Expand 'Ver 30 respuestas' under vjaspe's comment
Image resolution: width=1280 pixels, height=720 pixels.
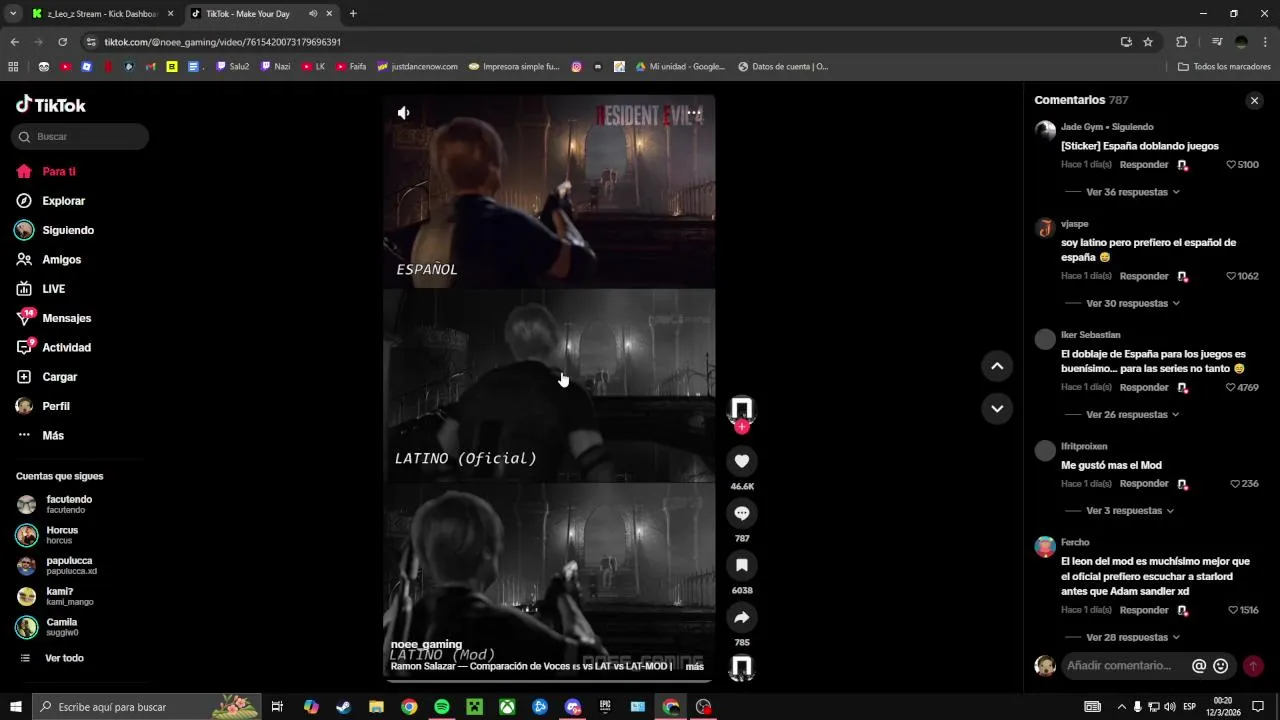[x=1133, y=303]
